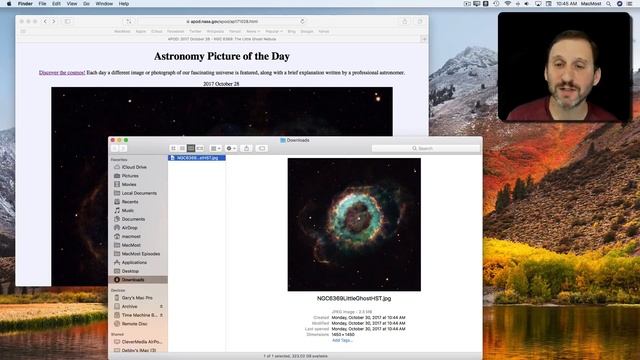Reload the Safari page

302,21
